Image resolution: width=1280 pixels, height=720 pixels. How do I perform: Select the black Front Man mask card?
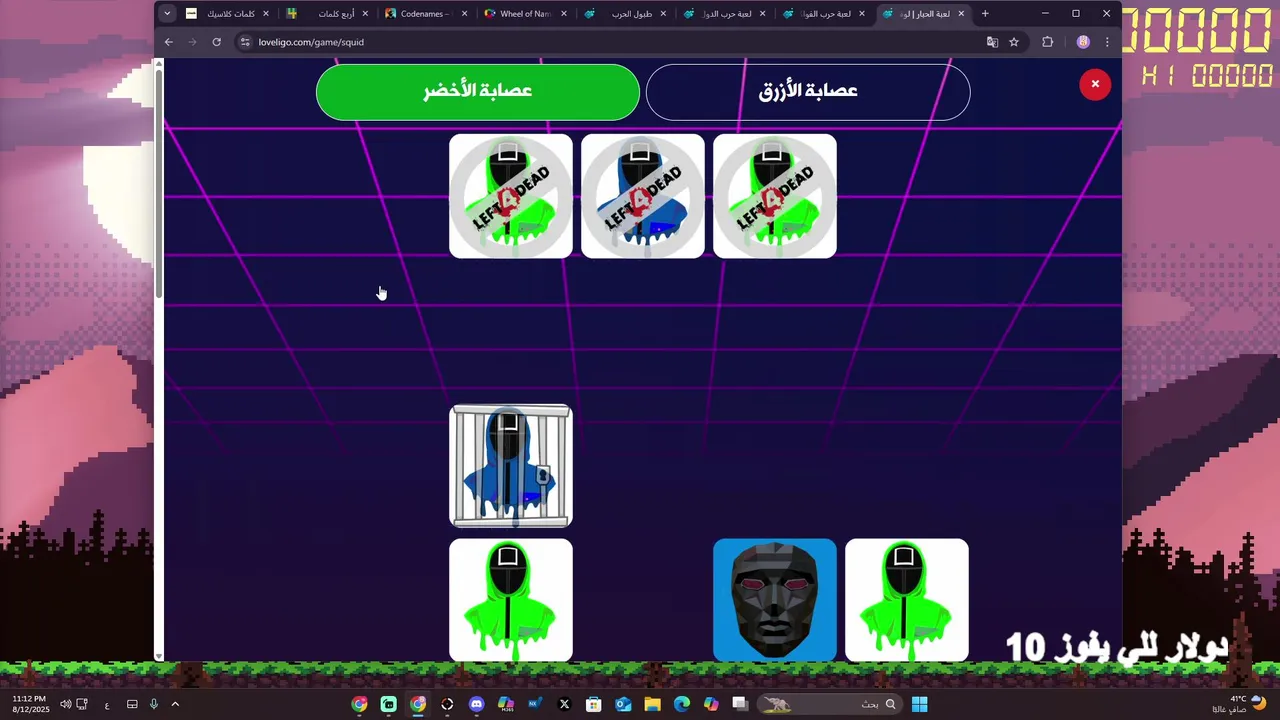tap(775, 600)
